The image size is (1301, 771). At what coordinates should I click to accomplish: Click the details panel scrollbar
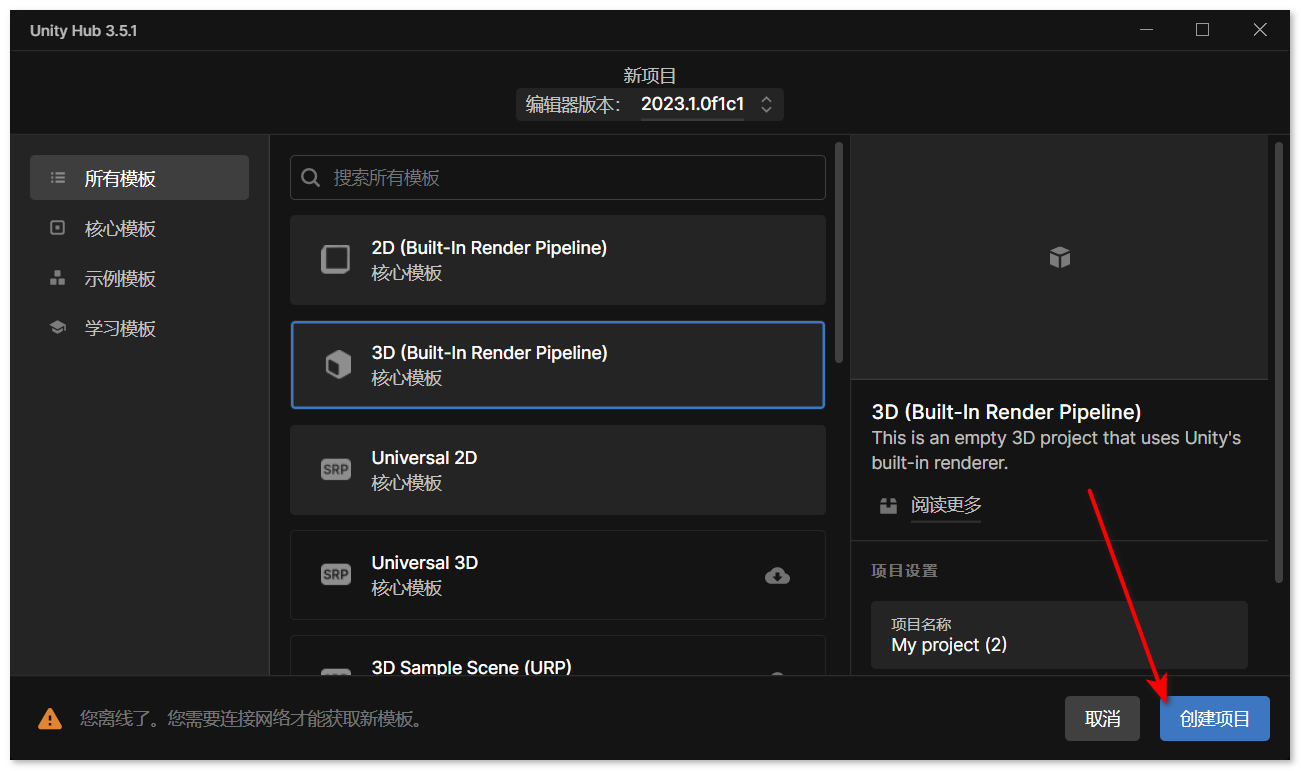[x=1278, y=362]
